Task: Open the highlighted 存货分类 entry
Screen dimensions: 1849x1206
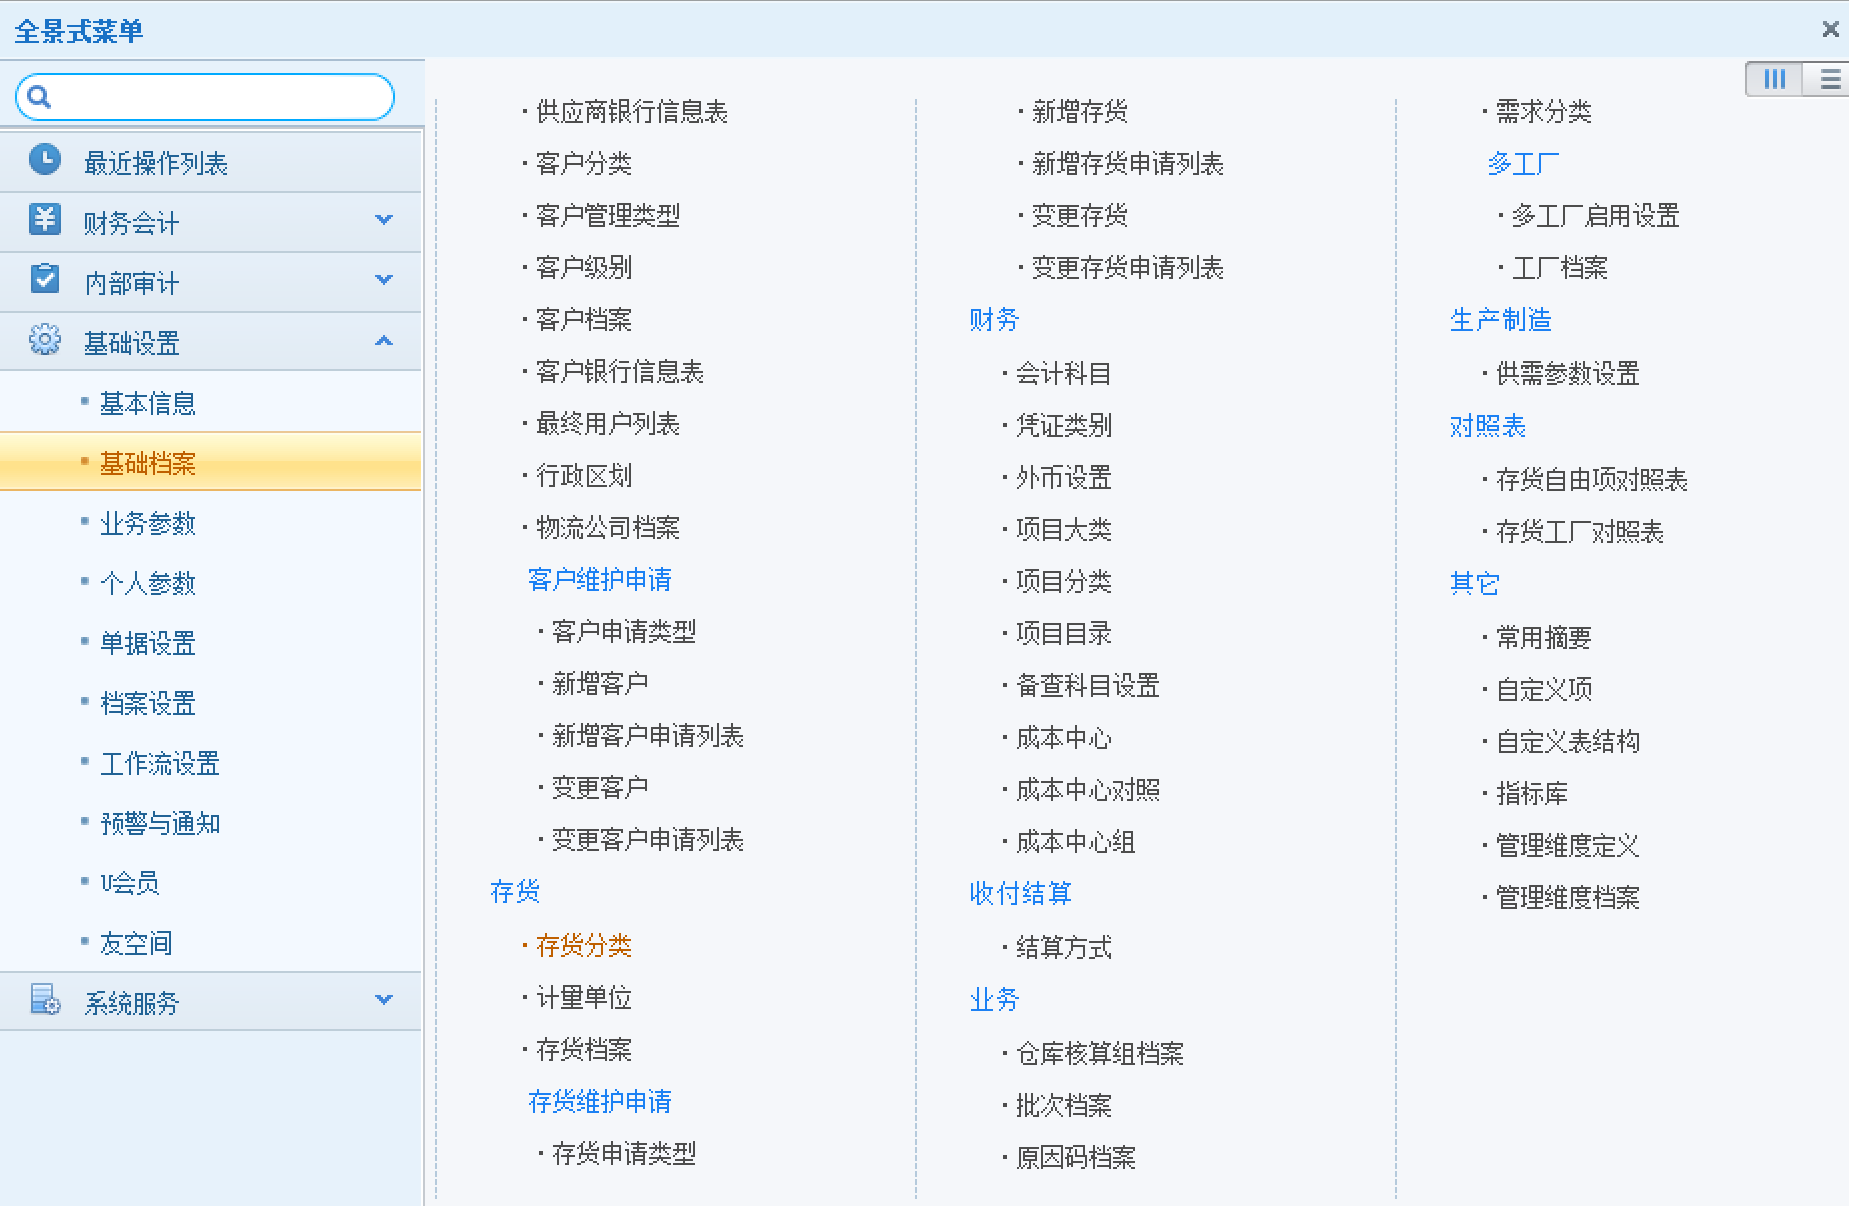Action: coord(584,945)
